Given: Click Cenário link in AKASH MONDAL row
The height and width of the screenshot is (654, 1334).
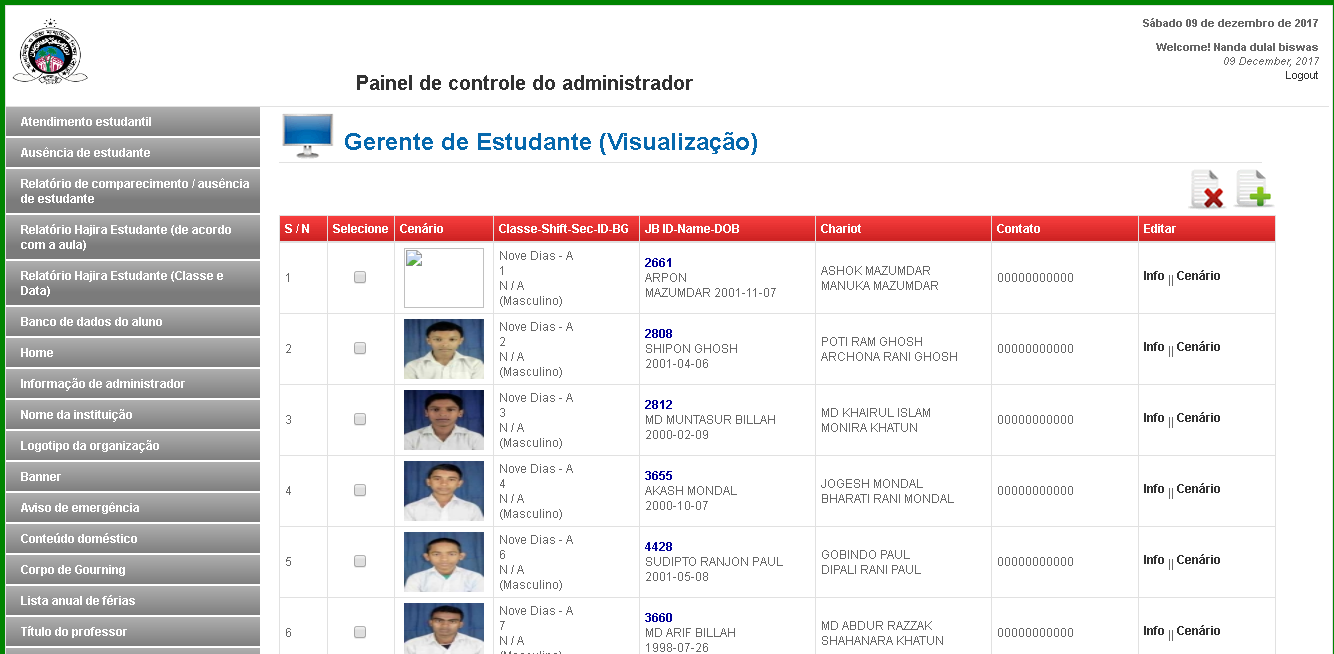Looking at the screenshot, I should [x=1198, y=489].
